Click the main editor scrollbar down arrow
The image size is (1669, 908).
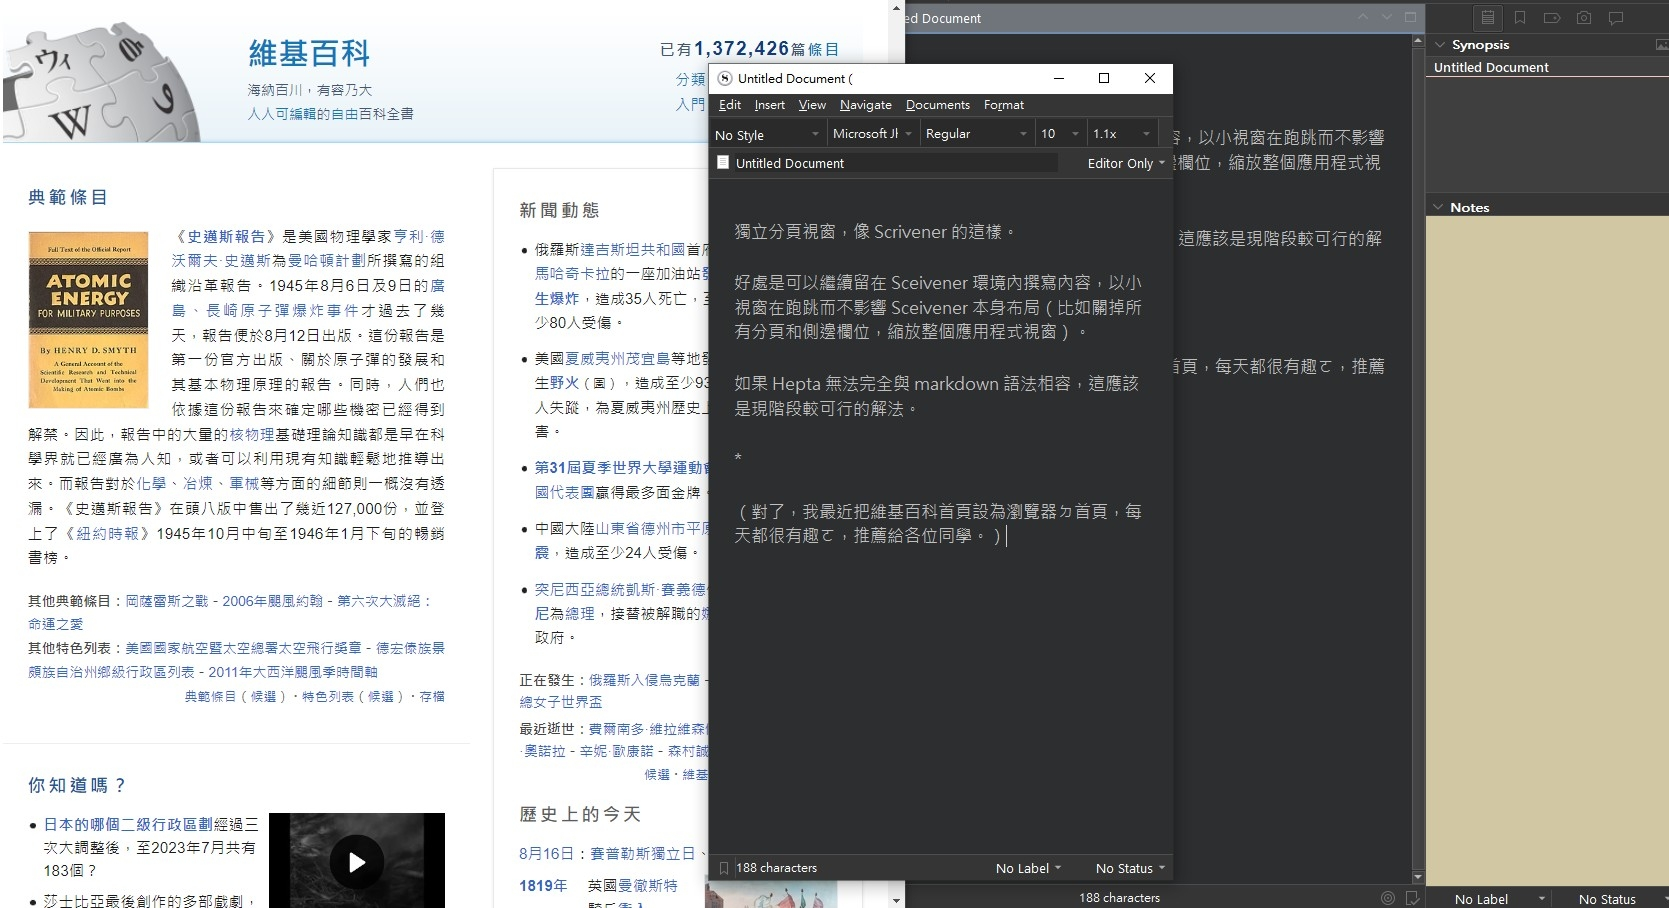(1418, 877)
